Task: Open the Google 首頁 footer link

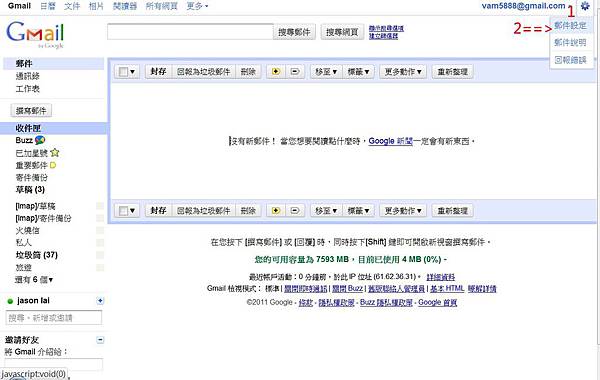Action: [x=437, y=302]
